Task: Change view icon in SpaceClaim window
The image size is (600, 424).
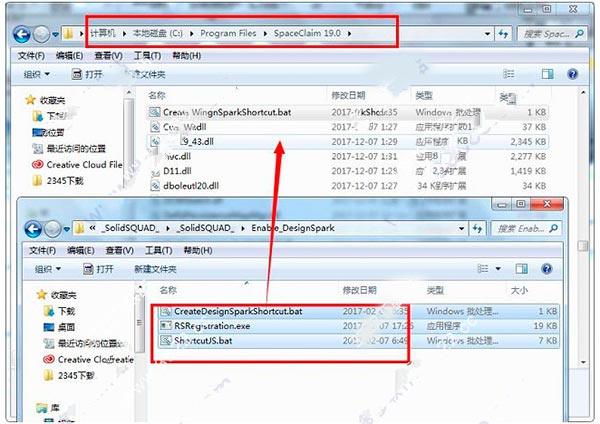Action: pyautogui.click(x=509, y=74)
